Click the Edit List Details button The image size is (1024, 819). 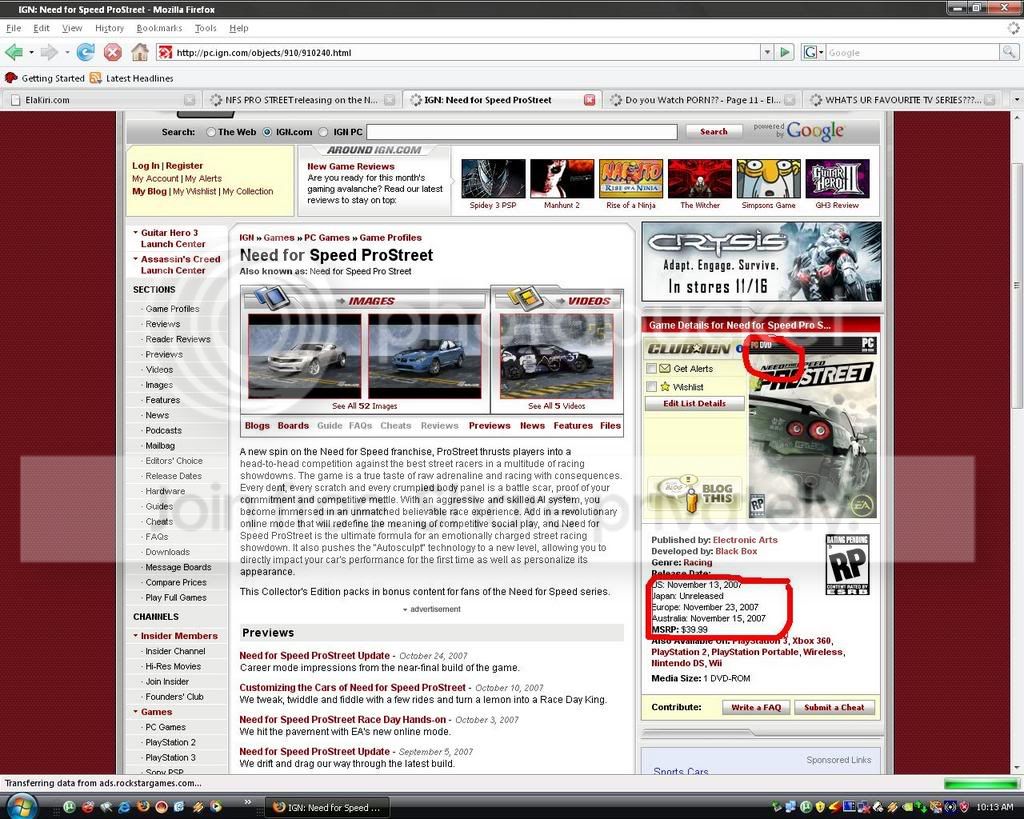(x=694, y=404)
